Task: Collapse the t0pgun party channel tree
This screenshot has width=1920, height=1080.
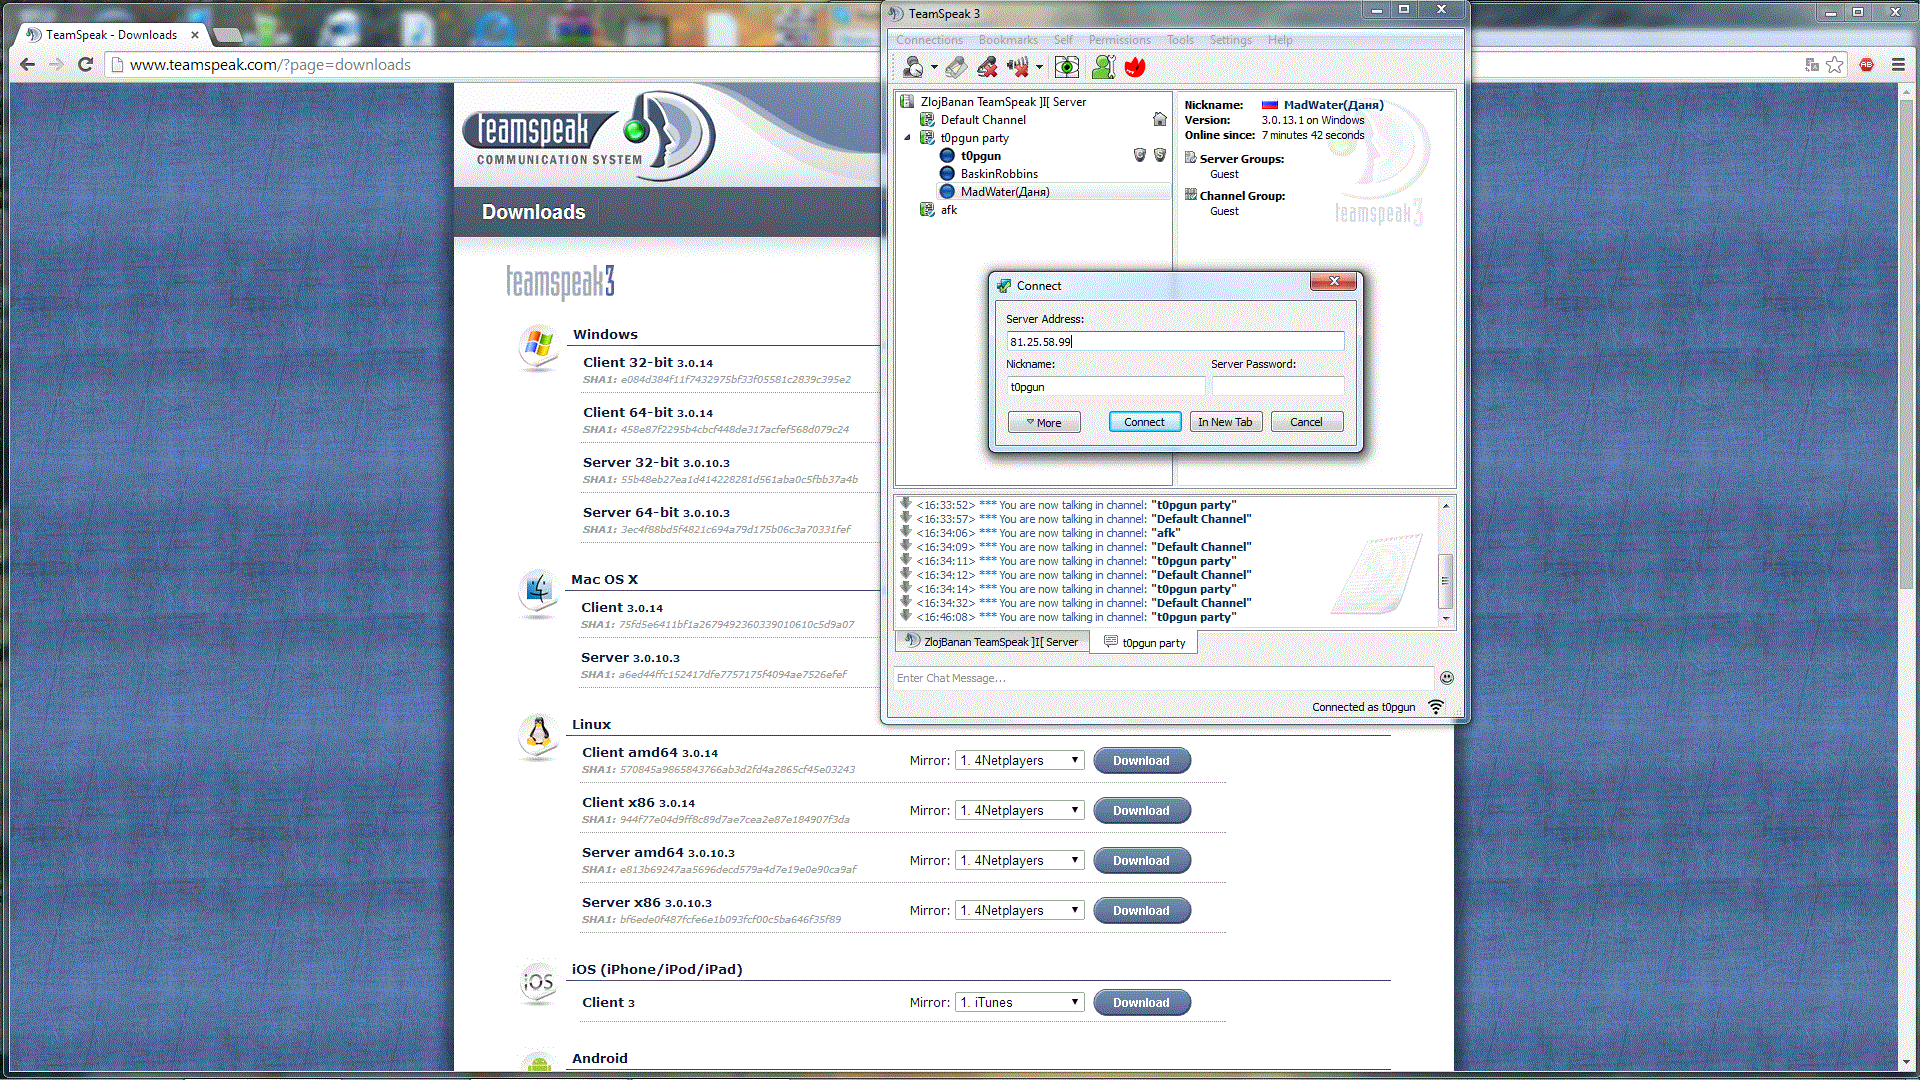Action: click(x=908, y=138)
